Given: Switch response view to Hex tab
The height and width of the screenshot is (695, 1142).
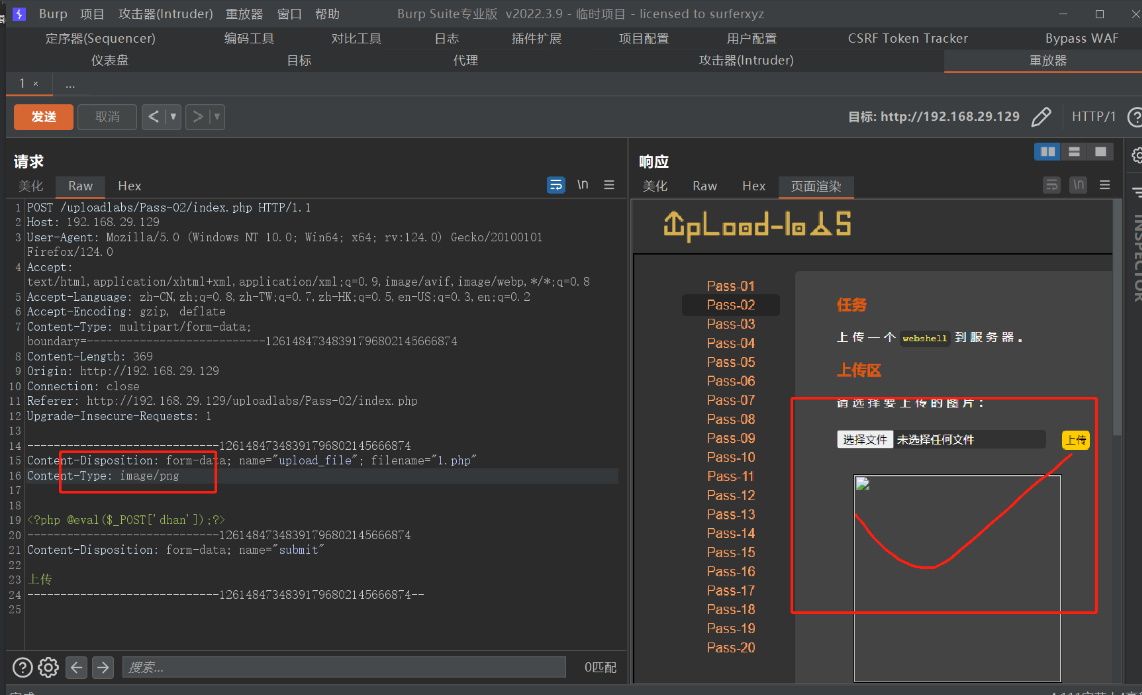Looking at the screenshot, I should tap(754, 186).
